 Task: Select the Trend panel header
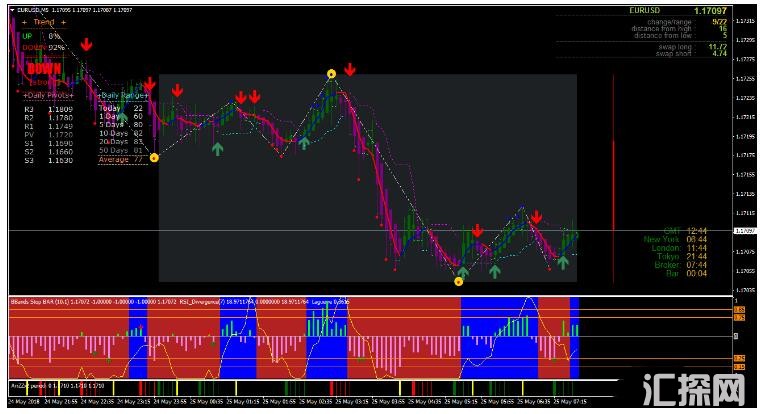pos(44,22)
